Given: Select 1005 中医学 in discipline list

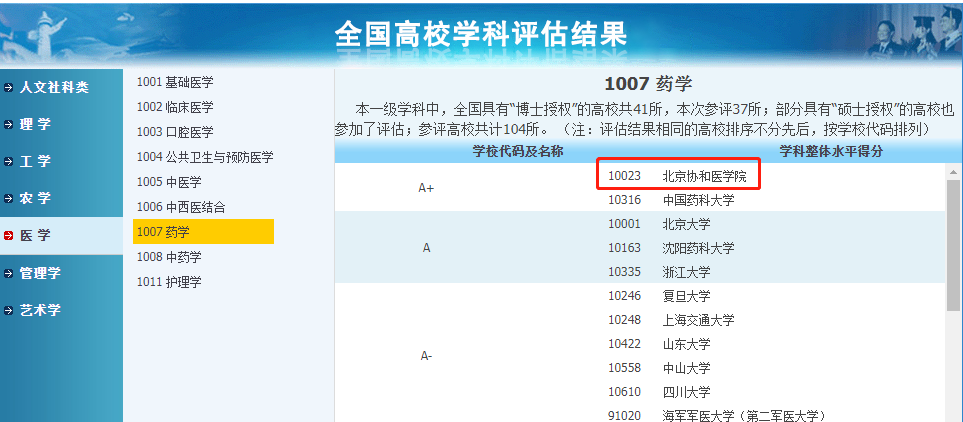Looking at the screenshot, I should tap(169, 182).
